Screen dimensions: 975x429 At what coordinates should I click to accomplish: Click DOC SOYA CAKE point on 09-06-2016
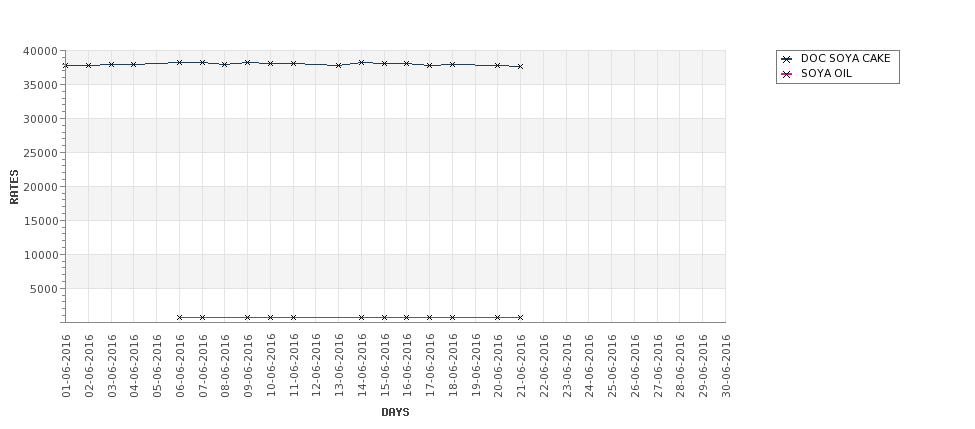[x=247, y=62]
